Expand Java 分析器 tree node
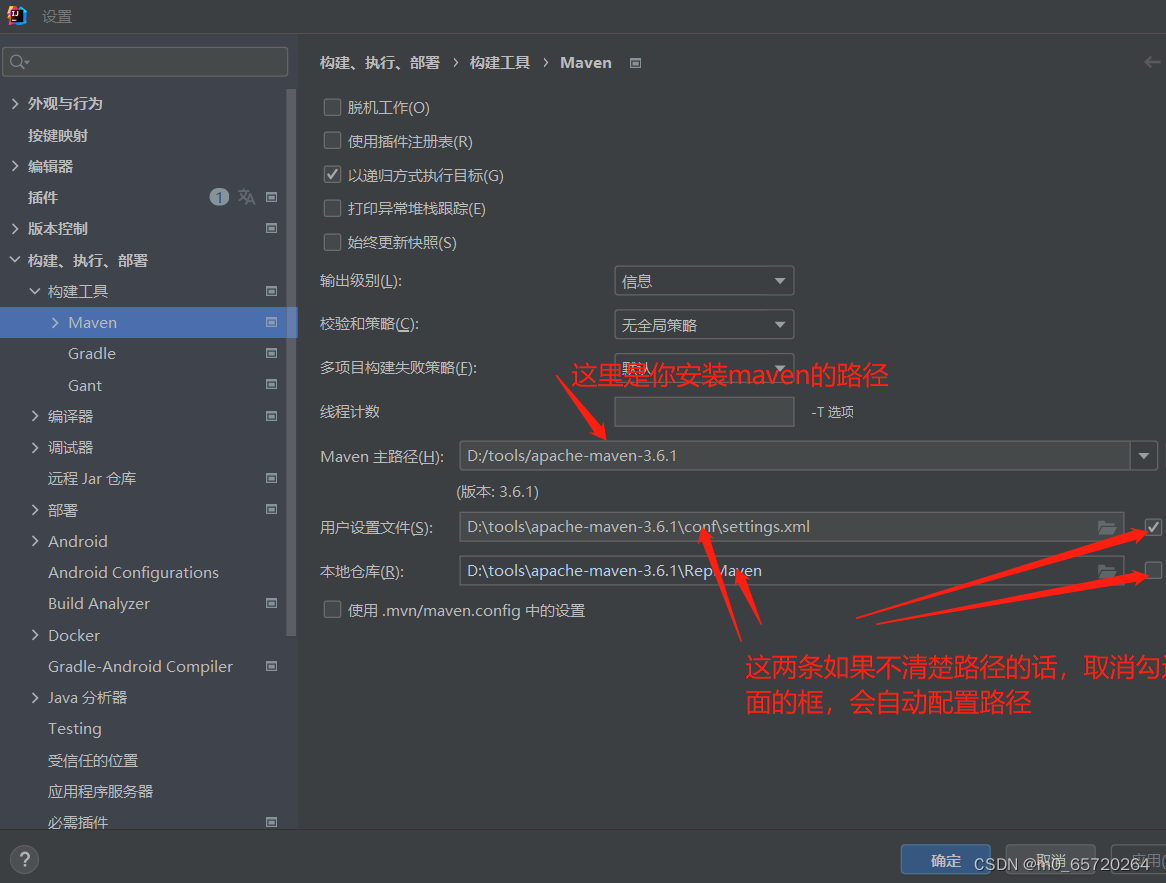Screen dimensions: 1166x883 coord(35,697)
